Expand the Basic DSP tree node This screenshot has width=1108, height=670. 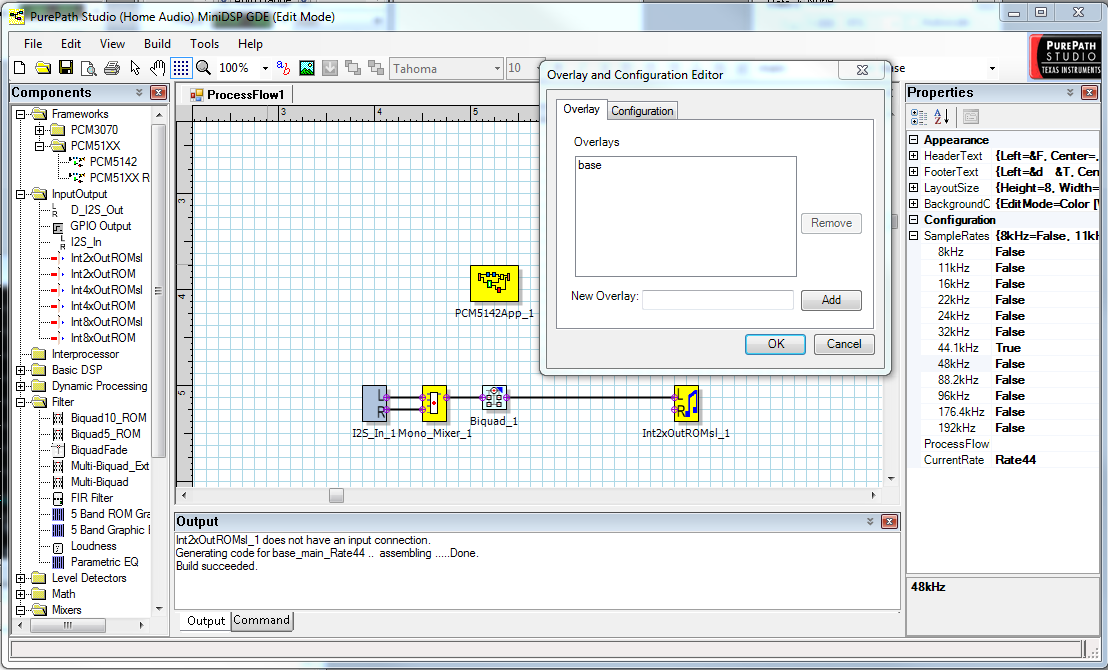coord(20,370)
